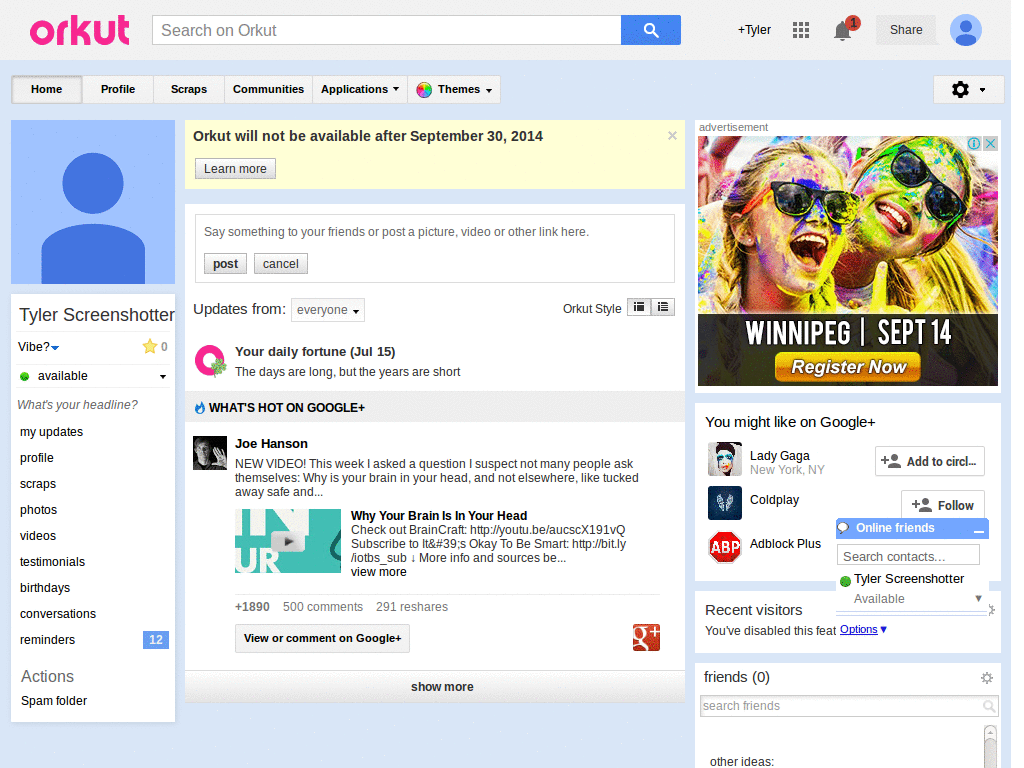
Task: Open the notifications bell icon
Action: [843, 31]
